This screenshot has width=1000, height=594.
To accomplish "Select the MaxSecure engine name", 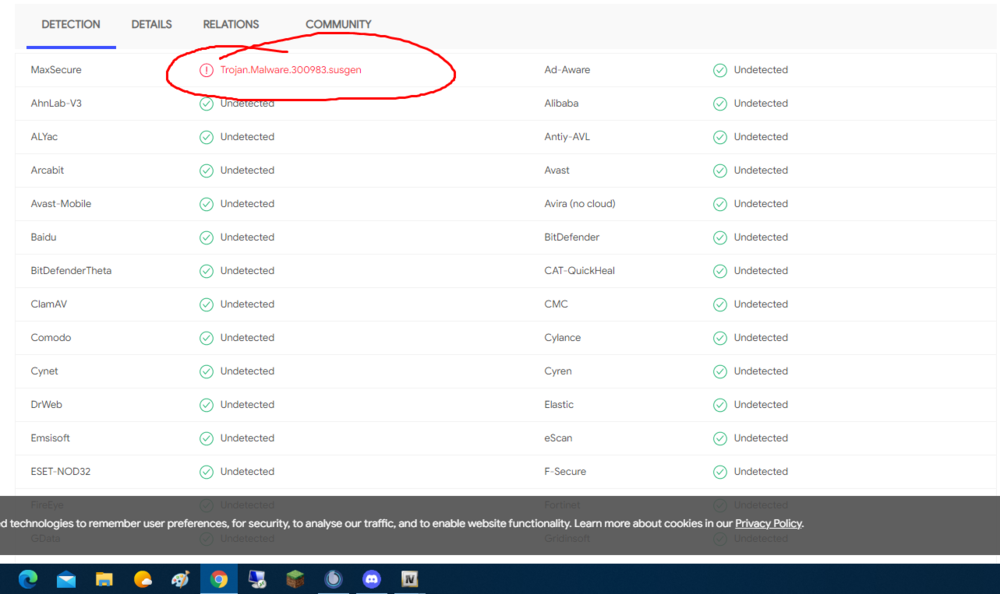I will pos(56,70).
